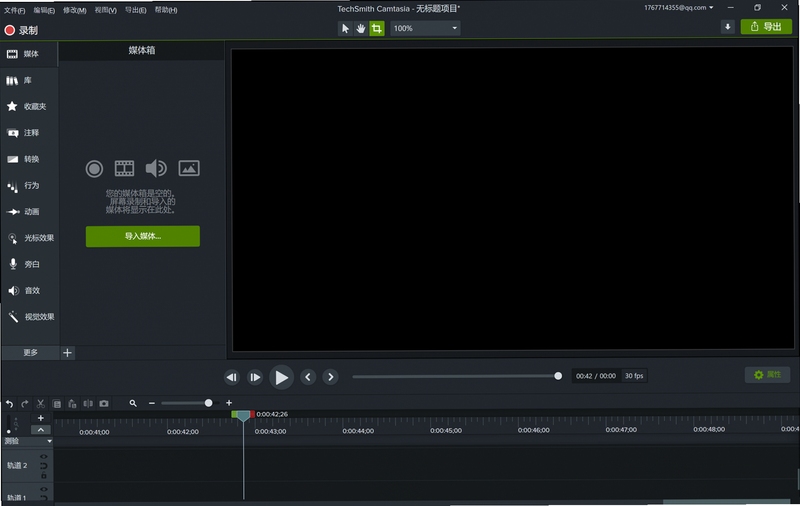Open the 属性 properties button
Image resolution: width=800 pixels, height=506 pixels.
click(x=767, y=375)
